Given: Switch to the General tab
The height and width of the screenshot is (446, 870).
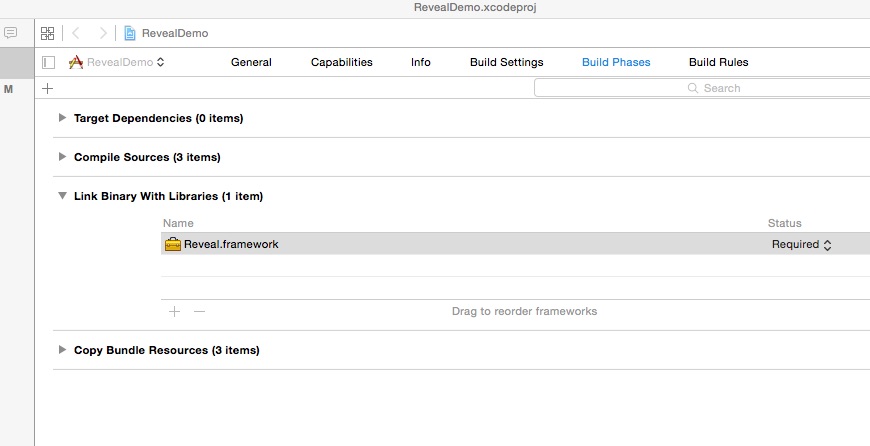Looking at the screenshot, I should [251, 62].
